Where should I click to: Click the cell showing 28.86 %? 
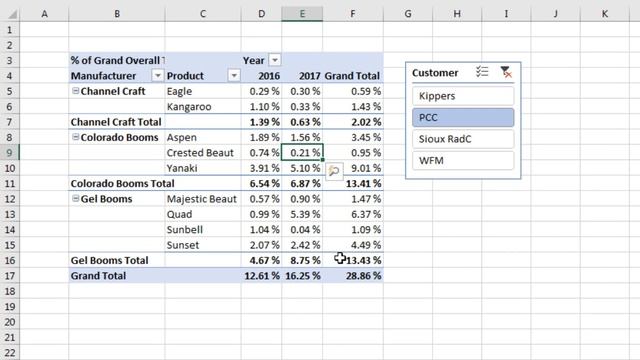(x=353, y=276)
